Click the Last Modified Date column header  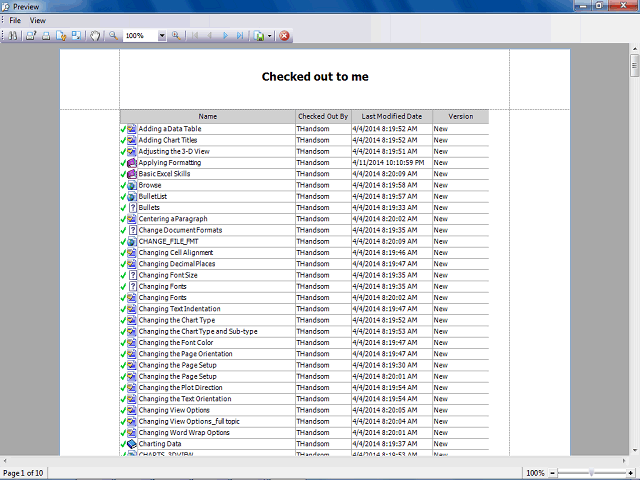tap(392, 116)
